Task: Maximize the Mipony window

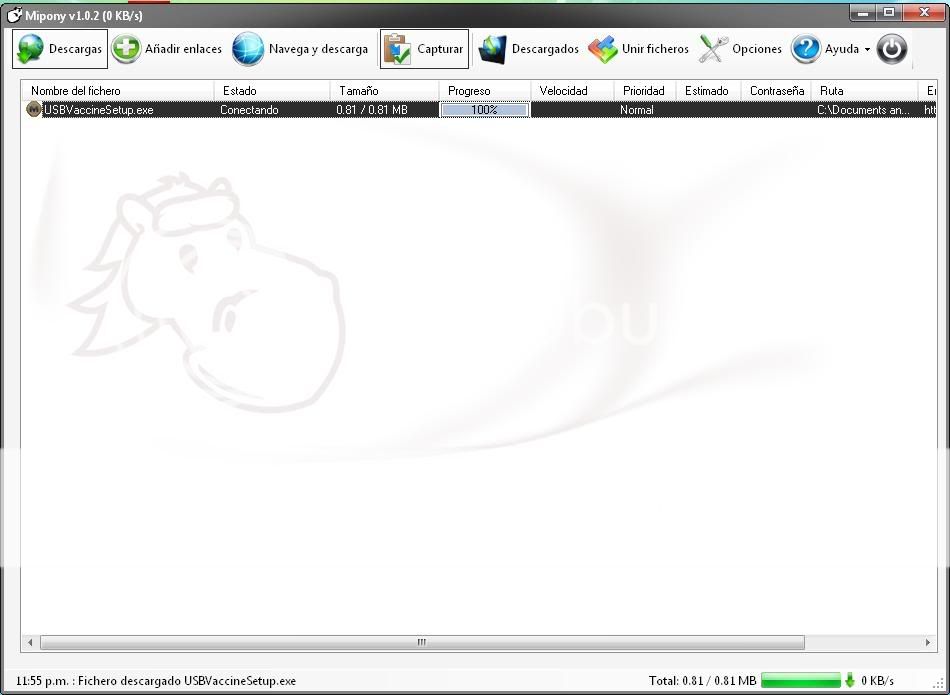Action: coord(889,13)
